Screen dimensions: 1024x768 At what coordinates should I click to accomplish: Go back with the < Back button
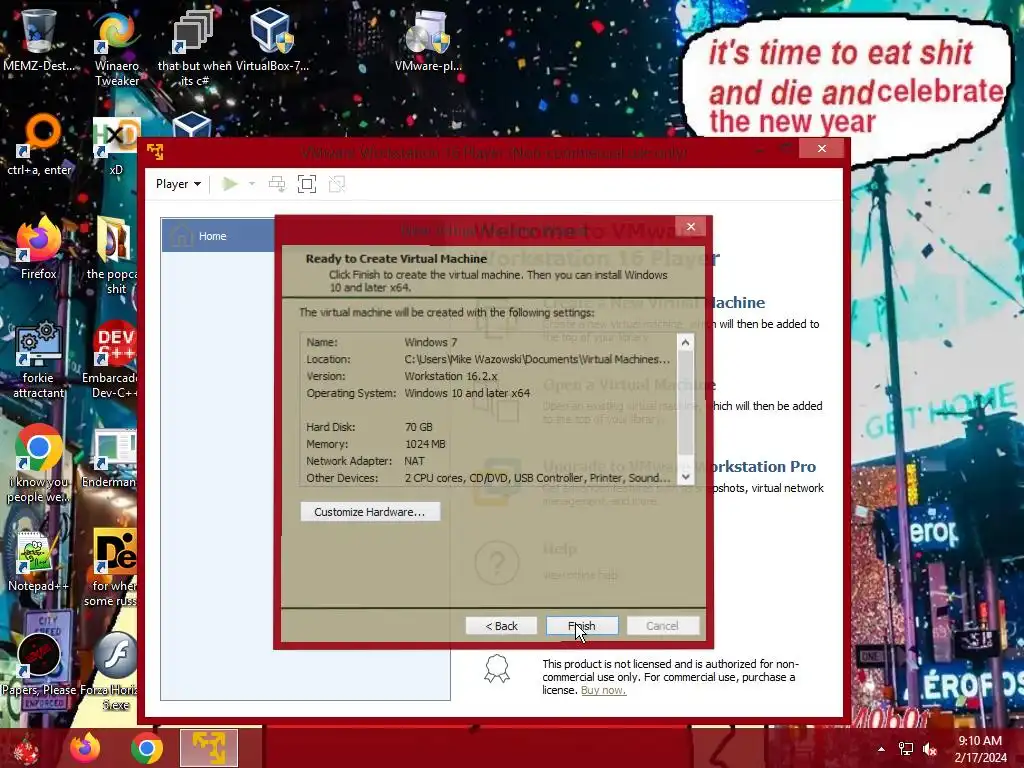pyautogui.click(x=501, y=626)
